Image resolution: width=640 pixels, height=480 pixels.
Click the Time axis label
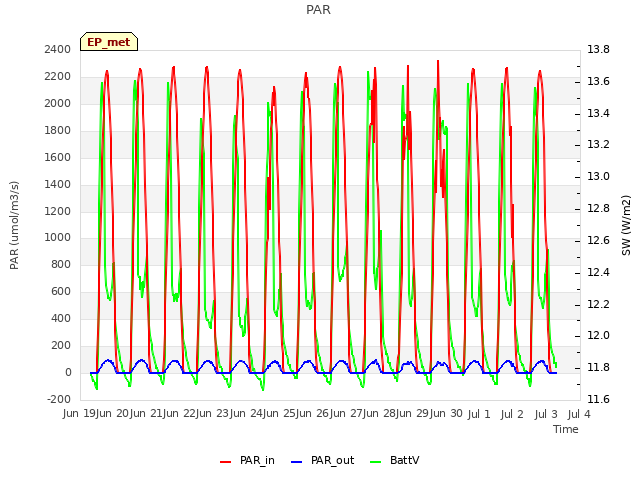tap(566, 429)
